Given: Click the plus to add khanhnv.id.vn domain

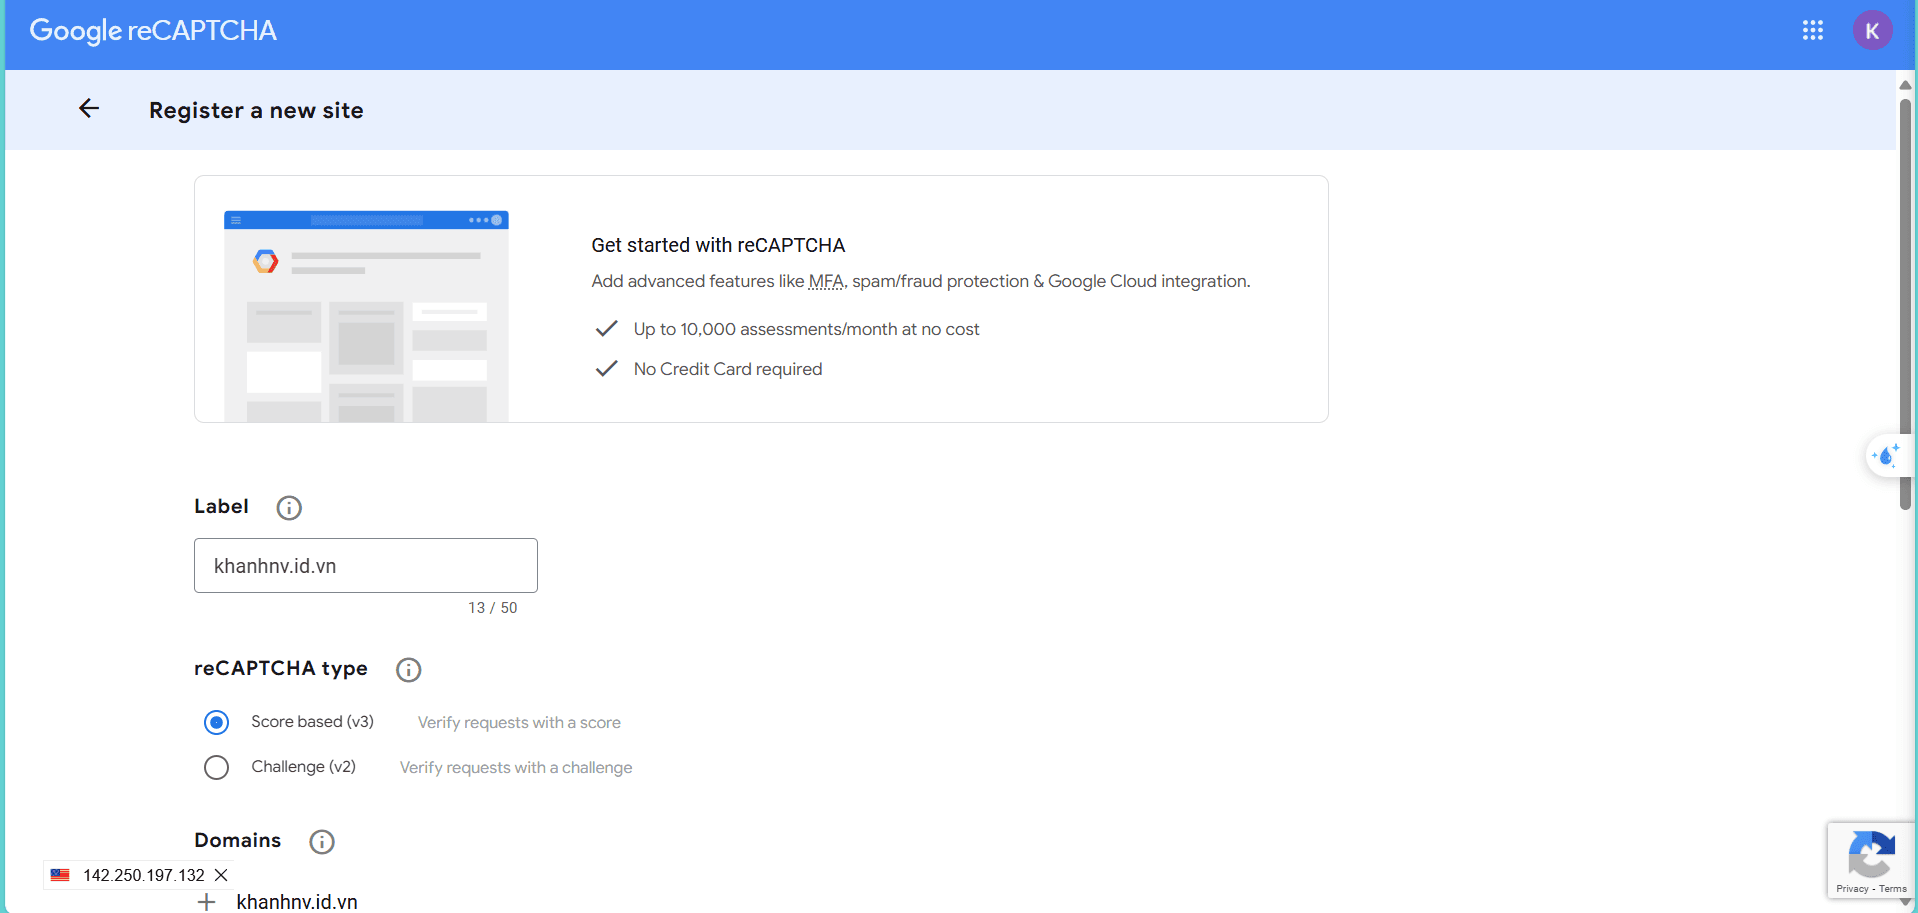Looking at the screenshot, I should click(205, 901).
